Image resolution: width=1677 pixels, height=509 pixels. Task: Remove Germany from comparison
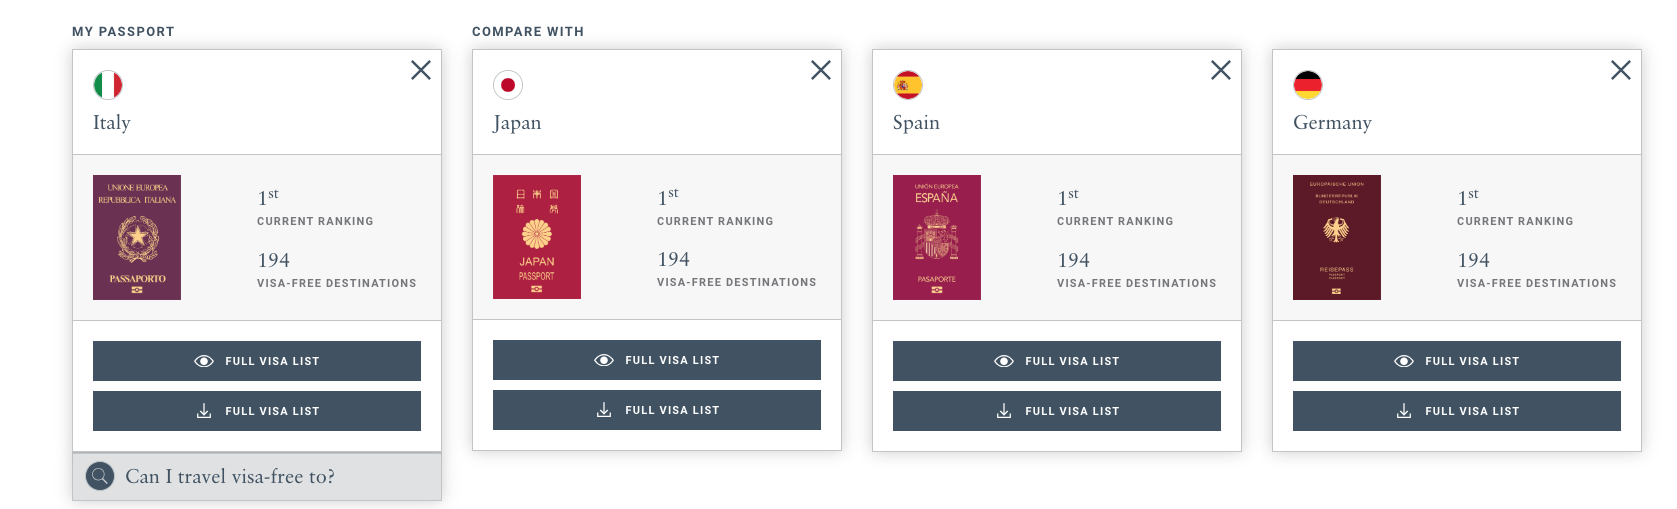tap(1621, 70)
